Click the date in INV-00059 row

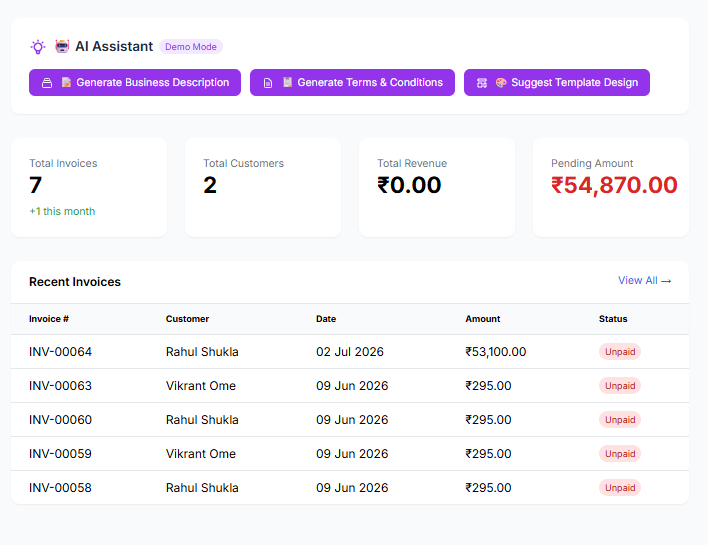(x=352, y=454)
